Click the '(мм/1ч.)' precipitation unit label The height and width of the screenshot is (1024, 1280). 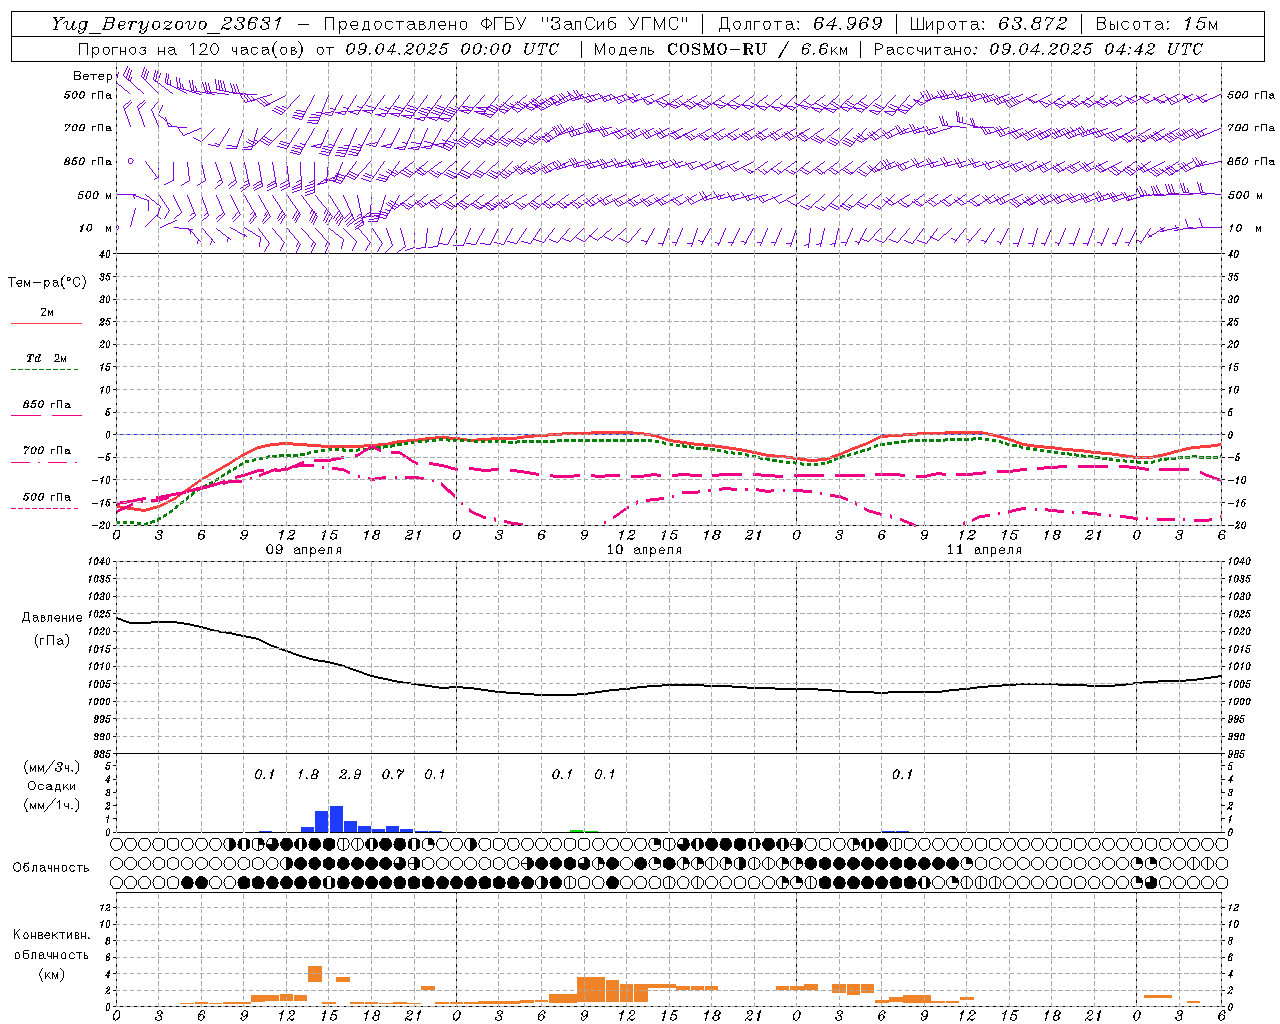click(51, 805)
